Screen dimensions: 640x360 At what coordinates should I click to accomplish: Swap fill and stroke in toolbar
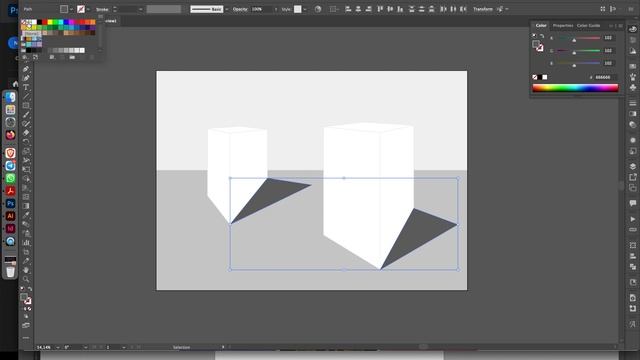[x=30, y=289]
